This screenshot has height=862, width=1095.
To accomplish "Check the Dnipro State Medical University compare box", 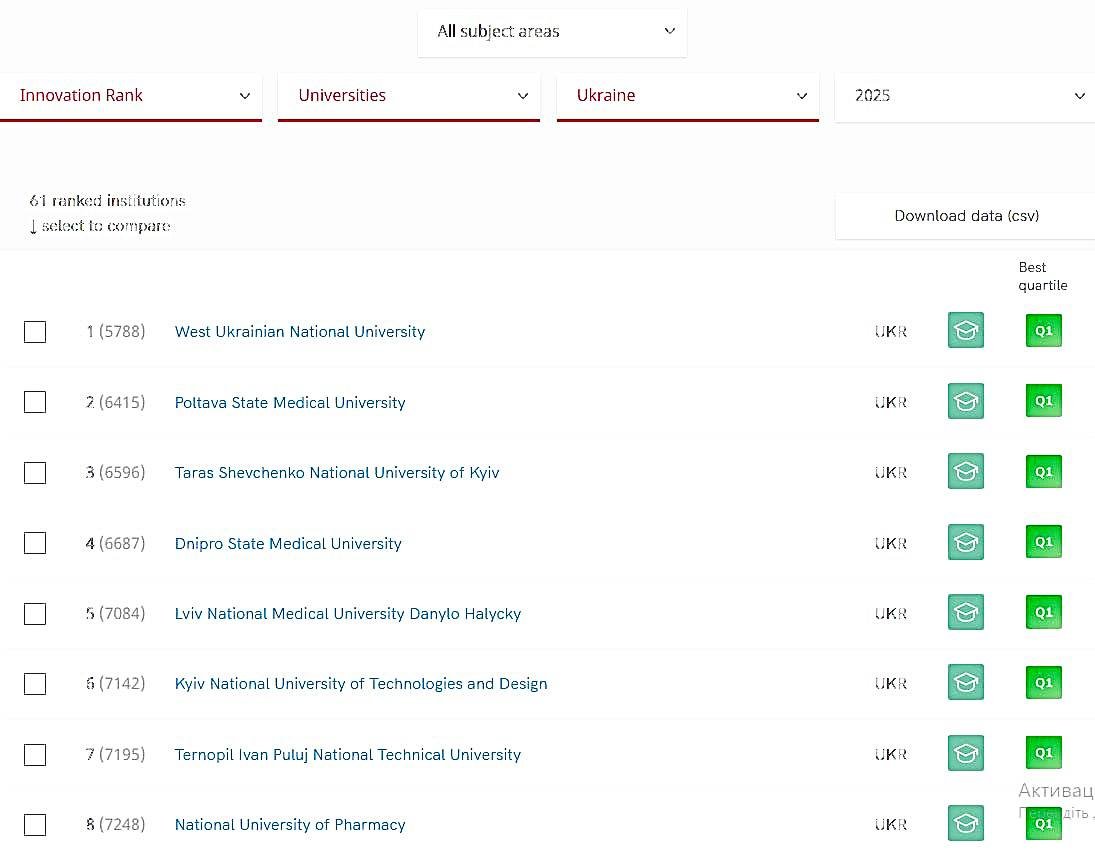I will [x=35, y=543].
